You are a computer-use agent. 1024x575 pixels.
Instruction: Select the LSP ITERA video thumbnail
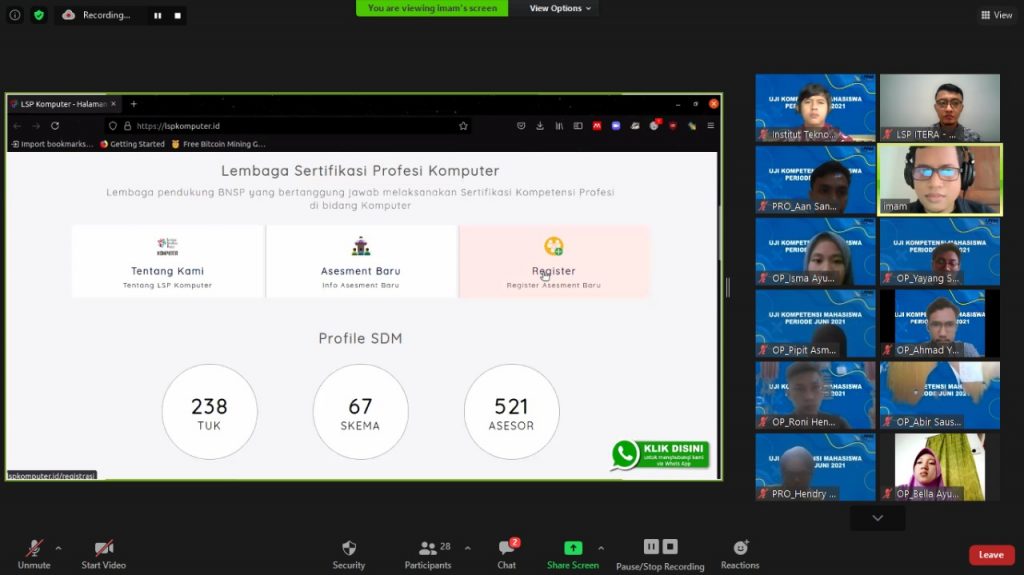click(940, 108)
